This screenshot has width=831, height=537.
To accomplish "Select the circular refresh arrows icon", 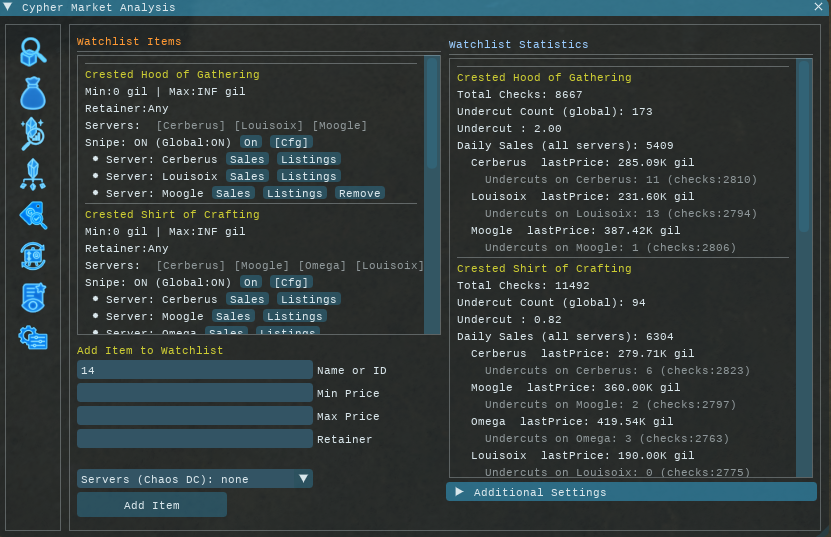I will tap(33, 256).
